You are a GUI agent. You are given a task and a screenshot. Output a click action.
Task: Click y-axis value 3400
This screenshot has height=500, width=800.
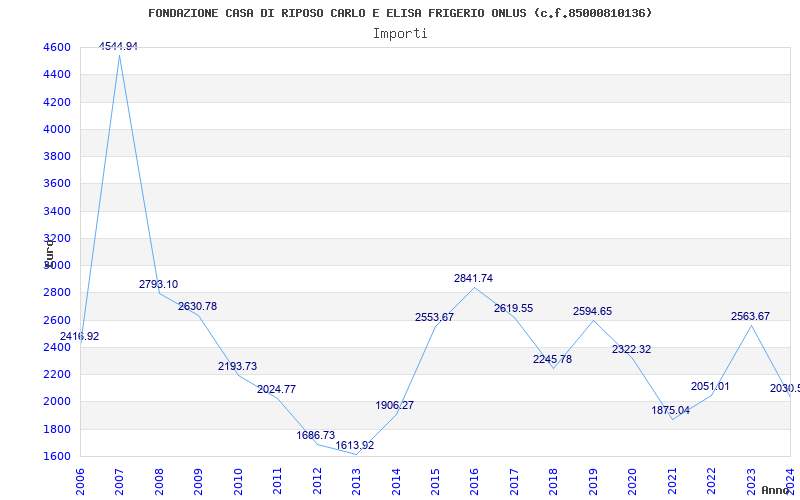pos(57,211)
